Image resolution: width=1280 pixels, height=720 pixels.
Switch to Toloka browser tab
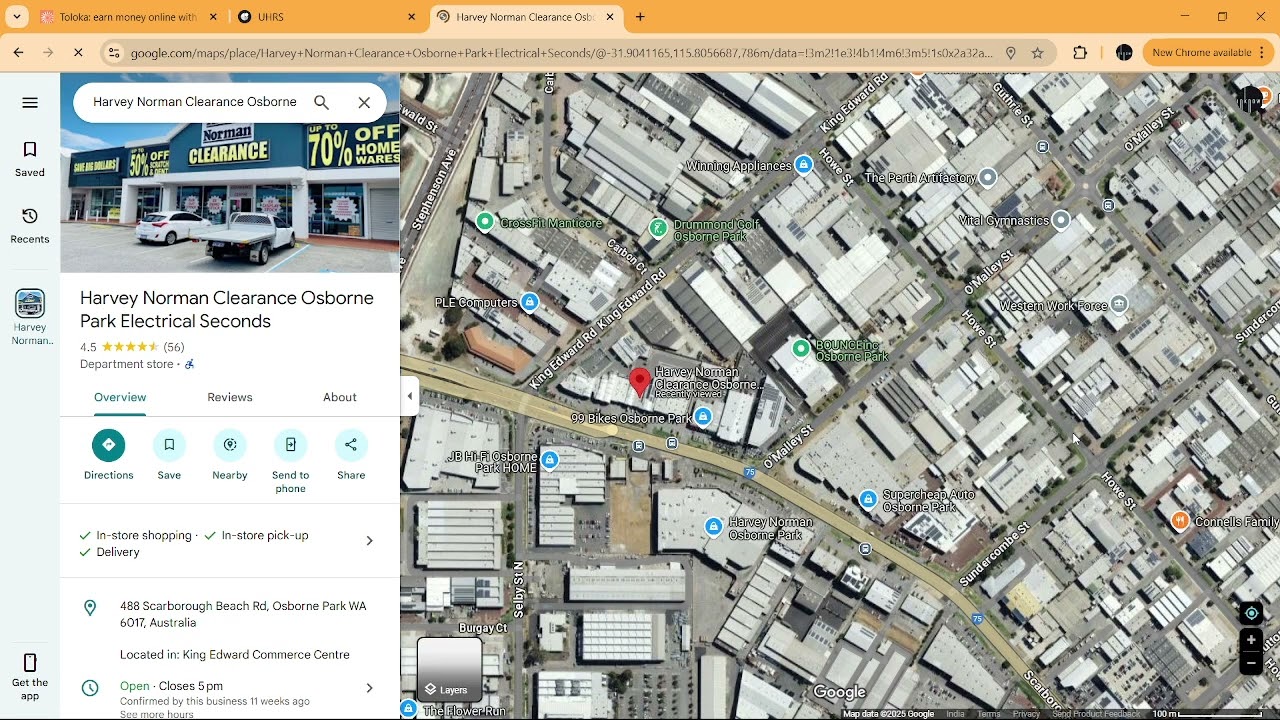pos(128,17)
